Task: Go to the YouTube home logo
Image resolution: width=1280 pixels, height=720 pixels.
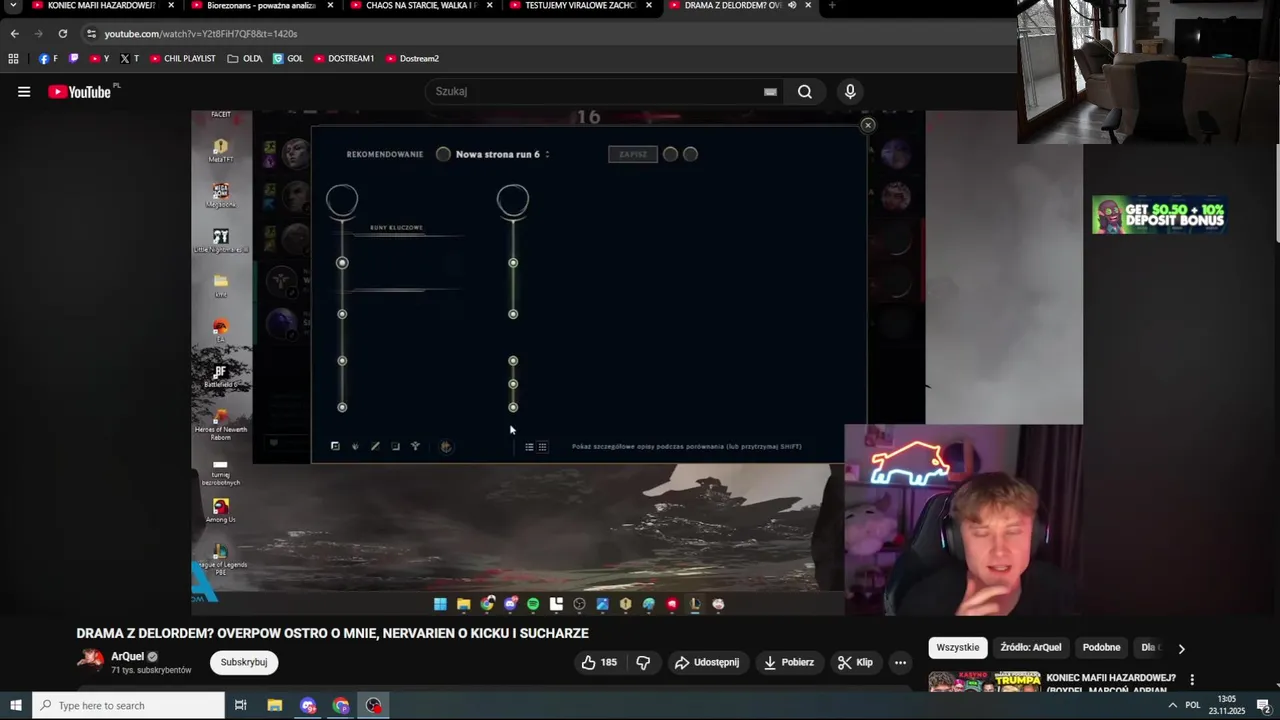Action: pos(80,92)
